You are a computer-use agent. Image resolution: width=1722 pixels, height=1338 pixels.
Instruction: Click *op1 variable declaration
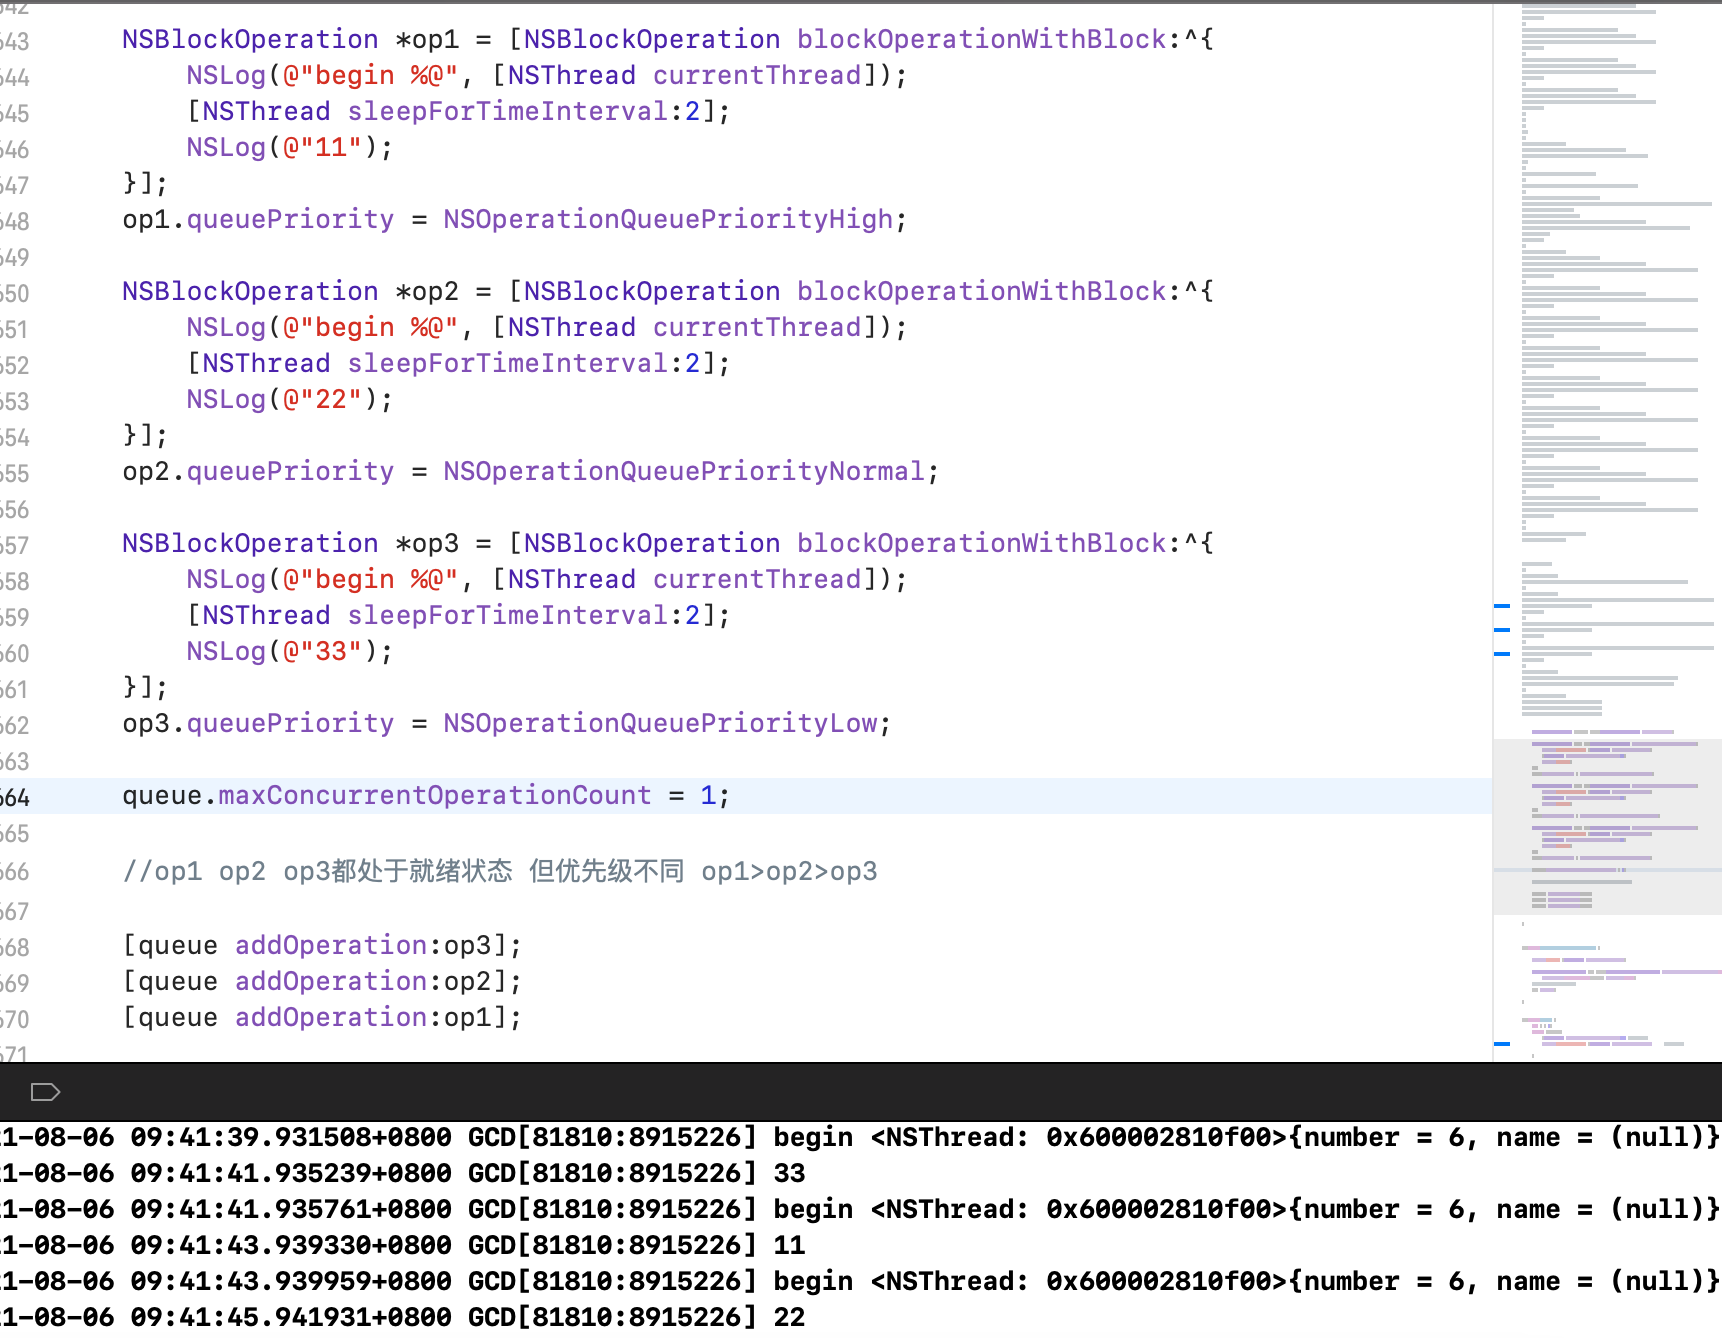click(427, 40)
